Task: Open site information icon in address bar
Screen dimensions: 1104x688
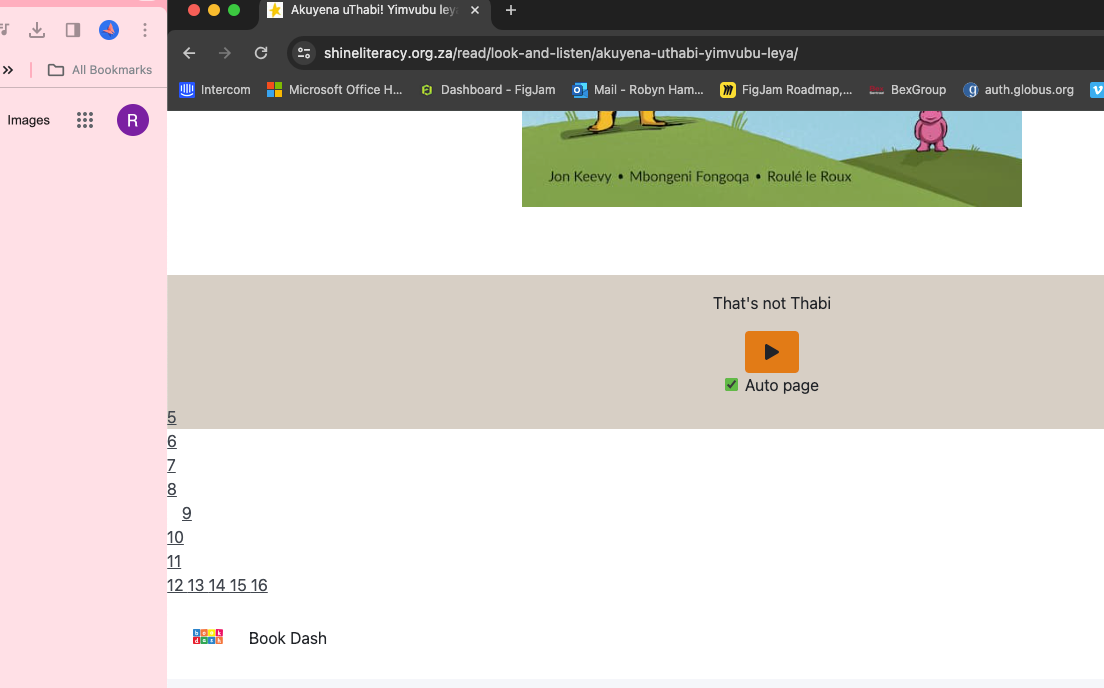Action: pos(305,53)
